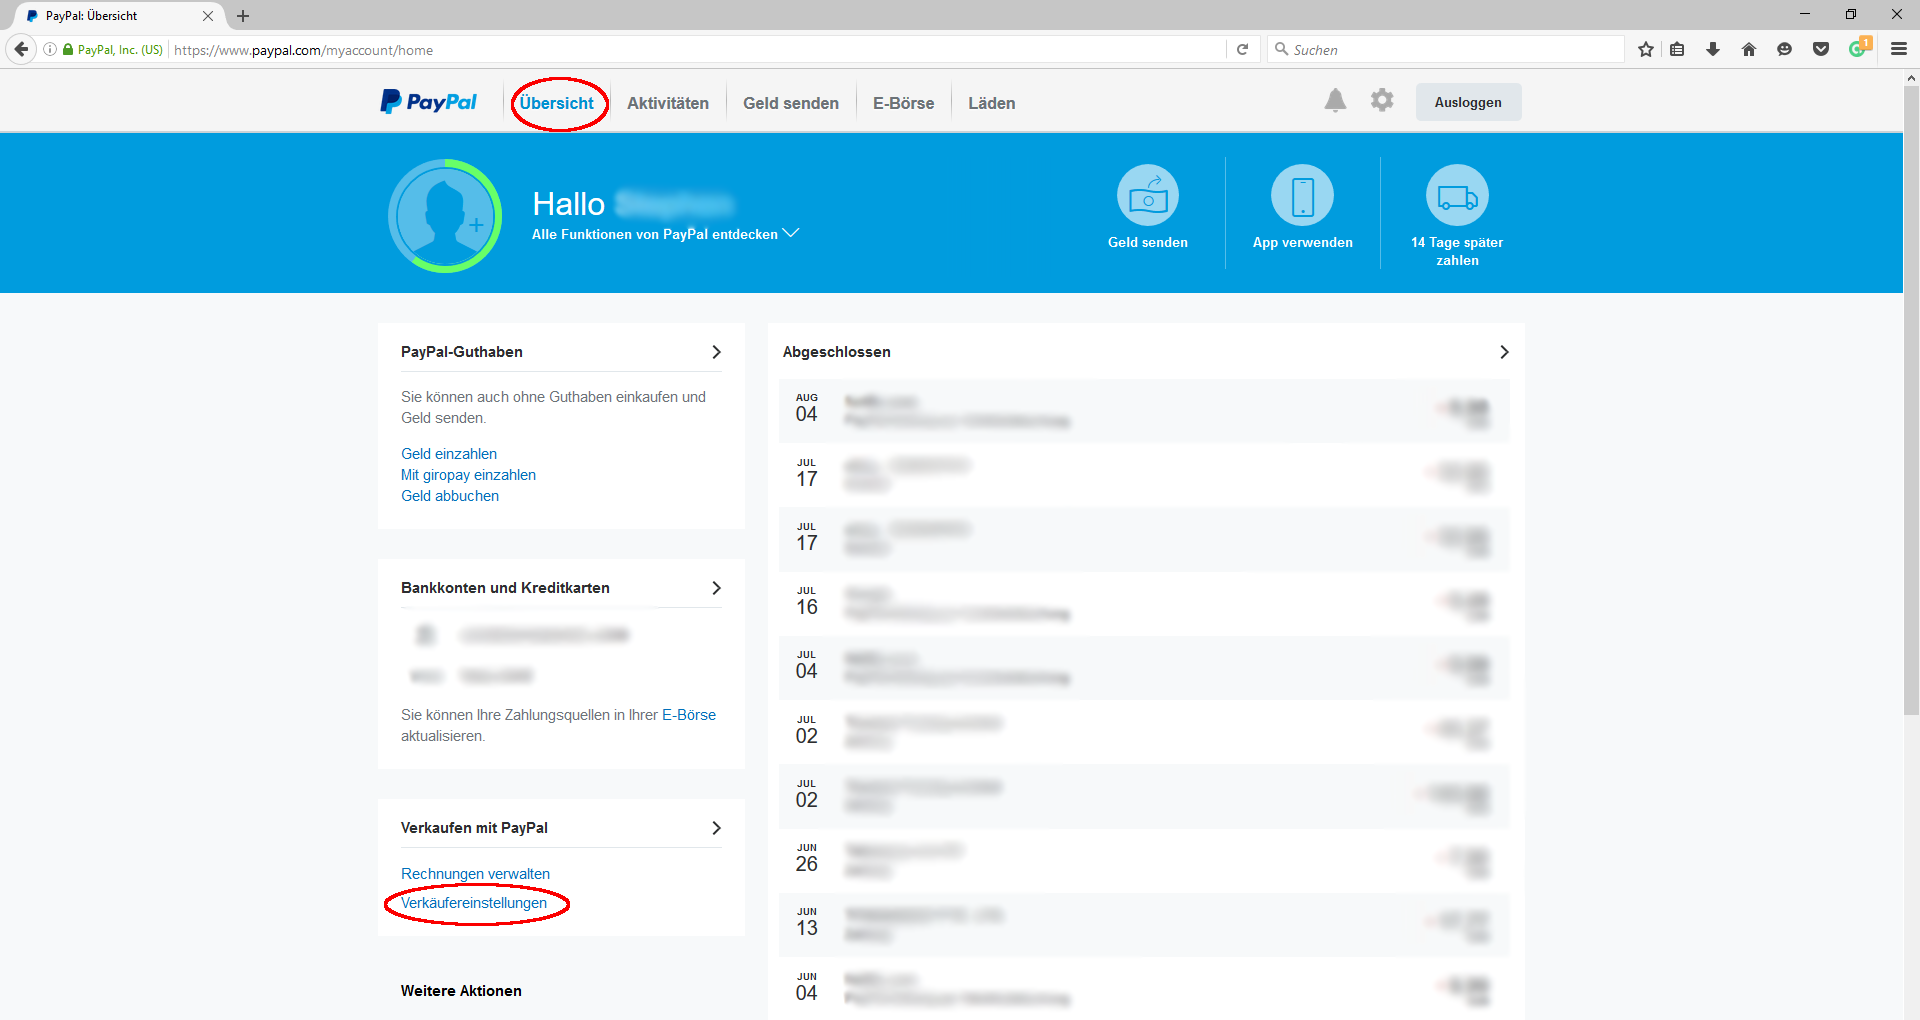Click the Geld senden circular icon
Screen dimensions: 1920x1020
click(1148, 196)
